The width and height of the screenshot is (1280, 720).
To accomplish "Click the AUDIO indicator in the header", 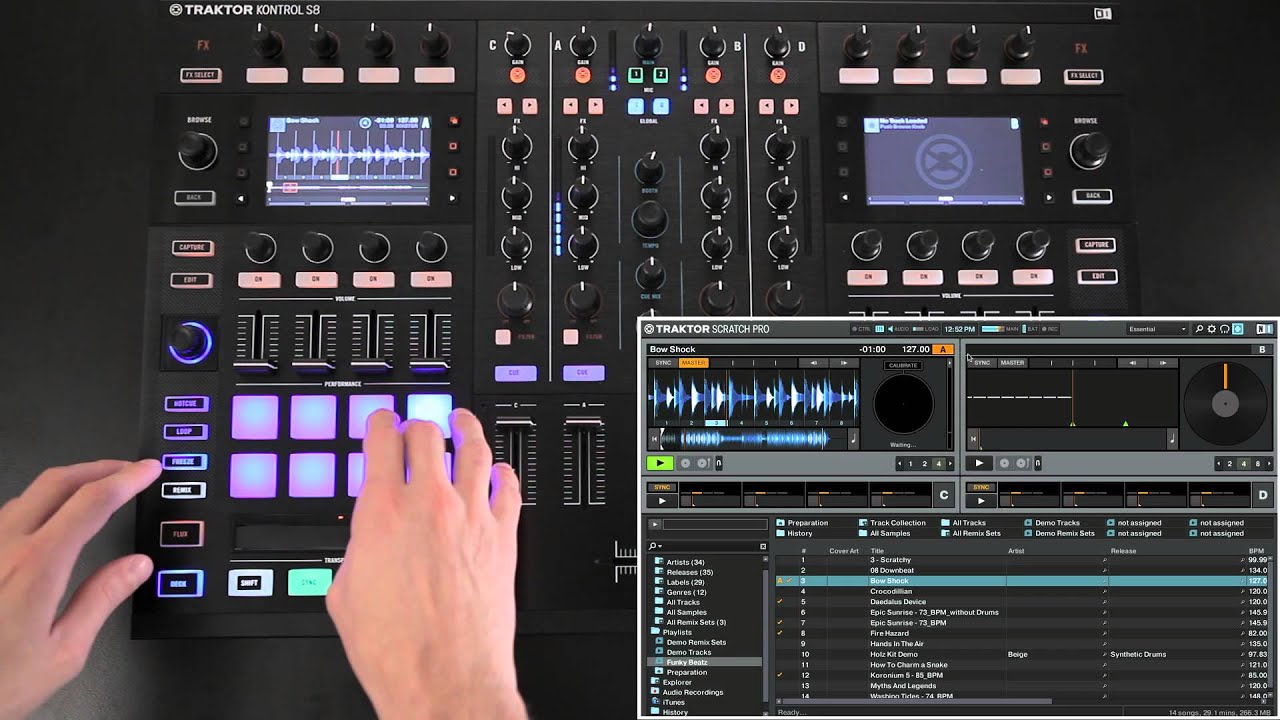I will 899,329.
